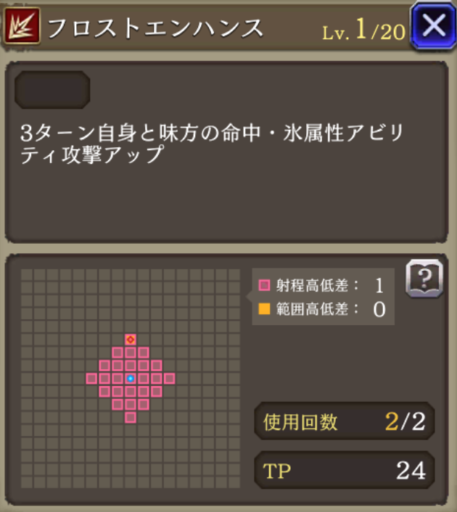
Task: Click the empty dark tag box above the description
Action: pos(52,90)
